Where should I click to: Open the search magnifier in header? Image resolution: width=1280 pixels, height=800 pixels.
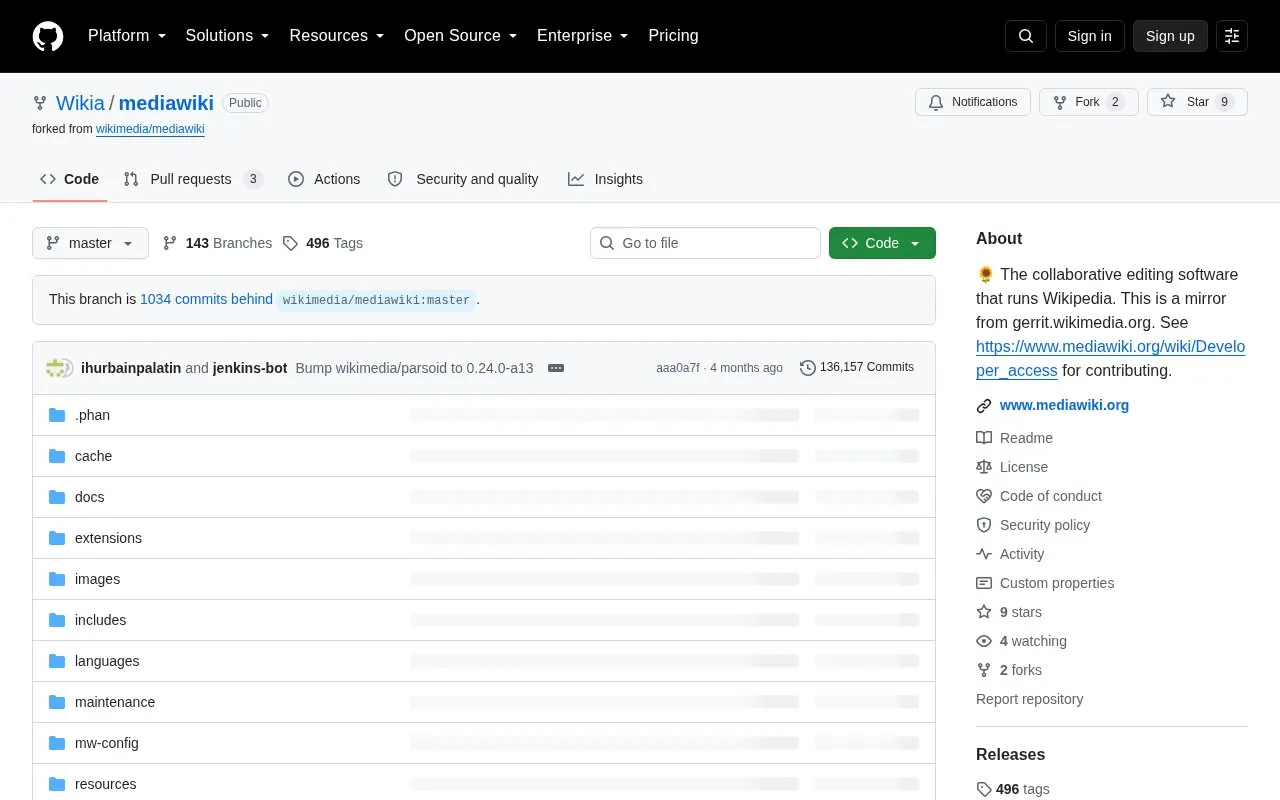pos(1026,36)
